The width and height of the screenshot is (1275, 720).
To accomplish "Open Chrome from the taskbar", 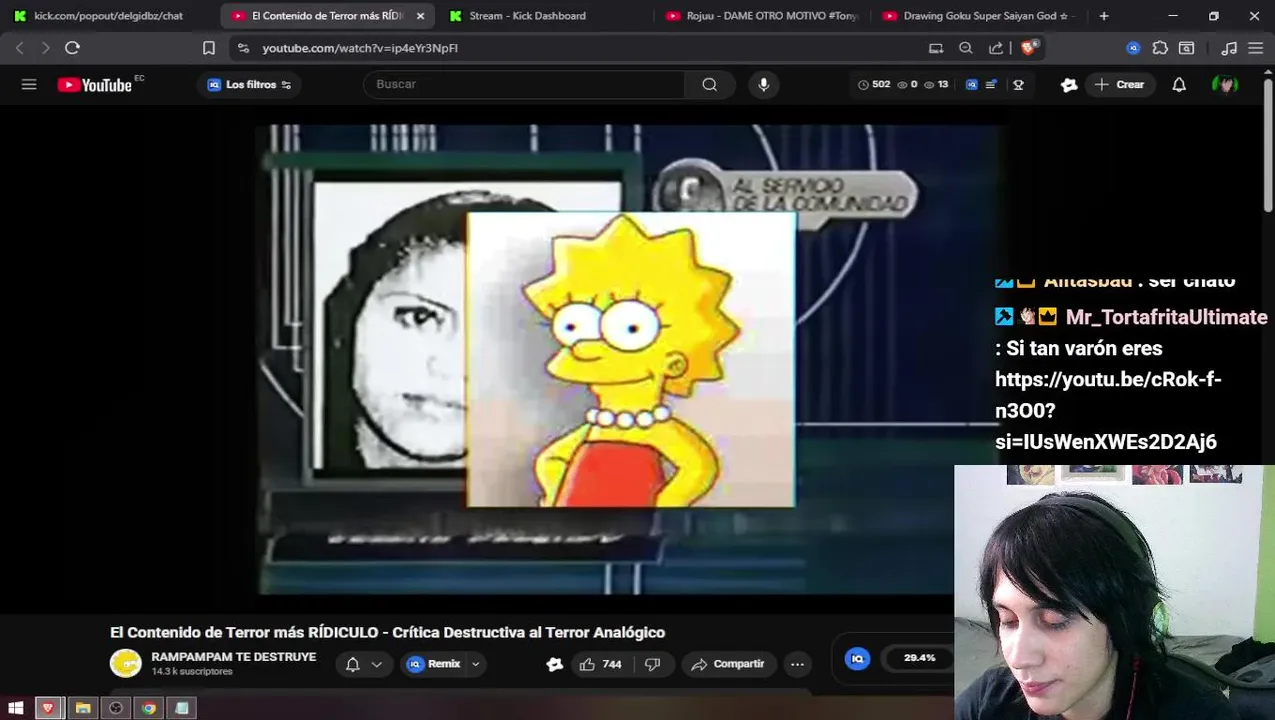I will click(x=149, y=708).
